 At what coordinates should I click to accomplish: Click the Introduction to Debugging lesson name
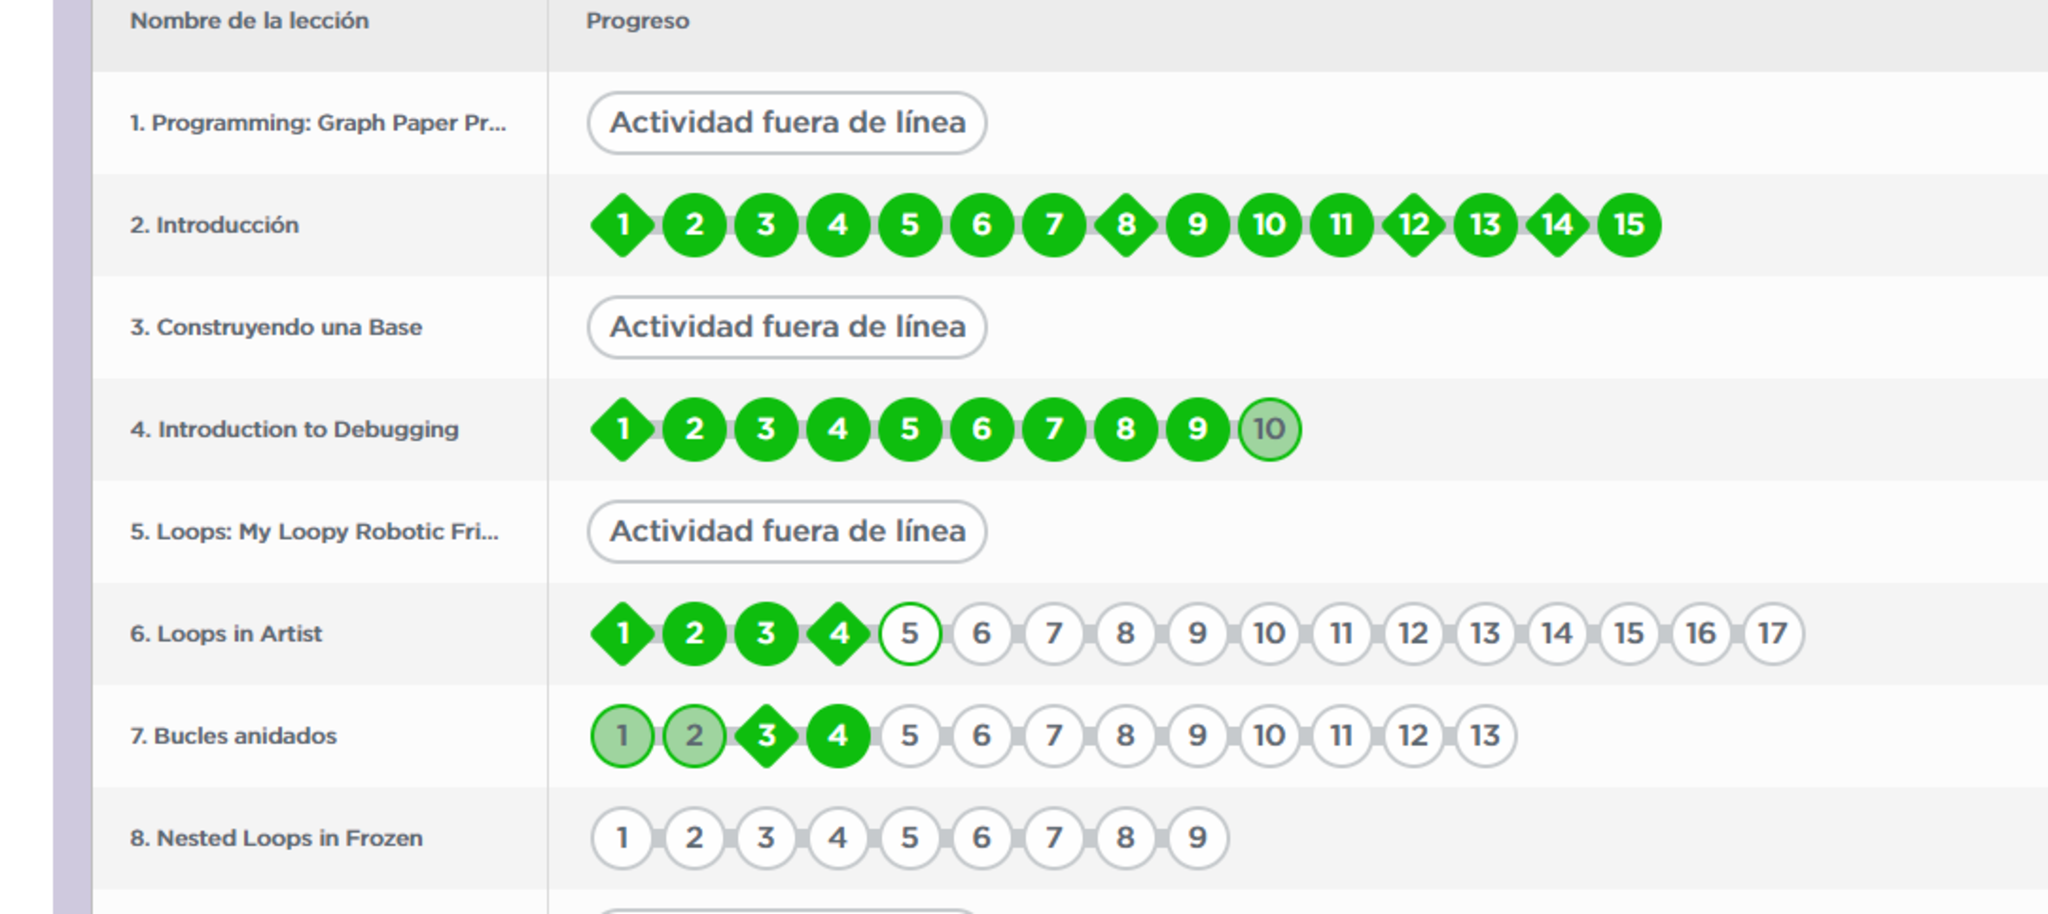pyautogui.click(x=294, y=429)
